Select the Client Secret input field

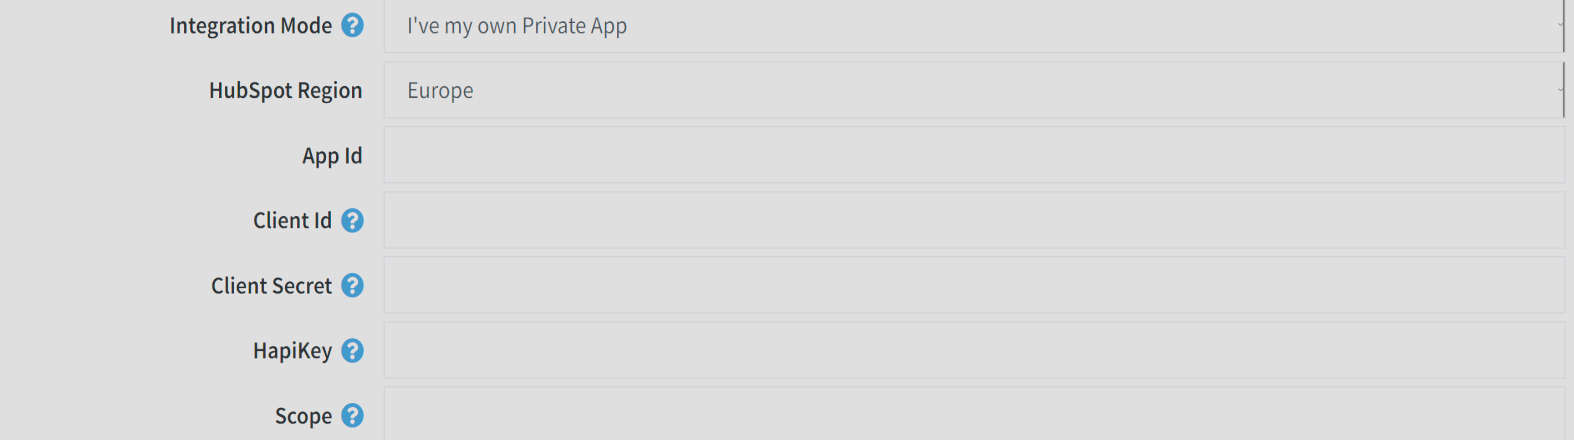pyautogui.click(x=974, y=285)
